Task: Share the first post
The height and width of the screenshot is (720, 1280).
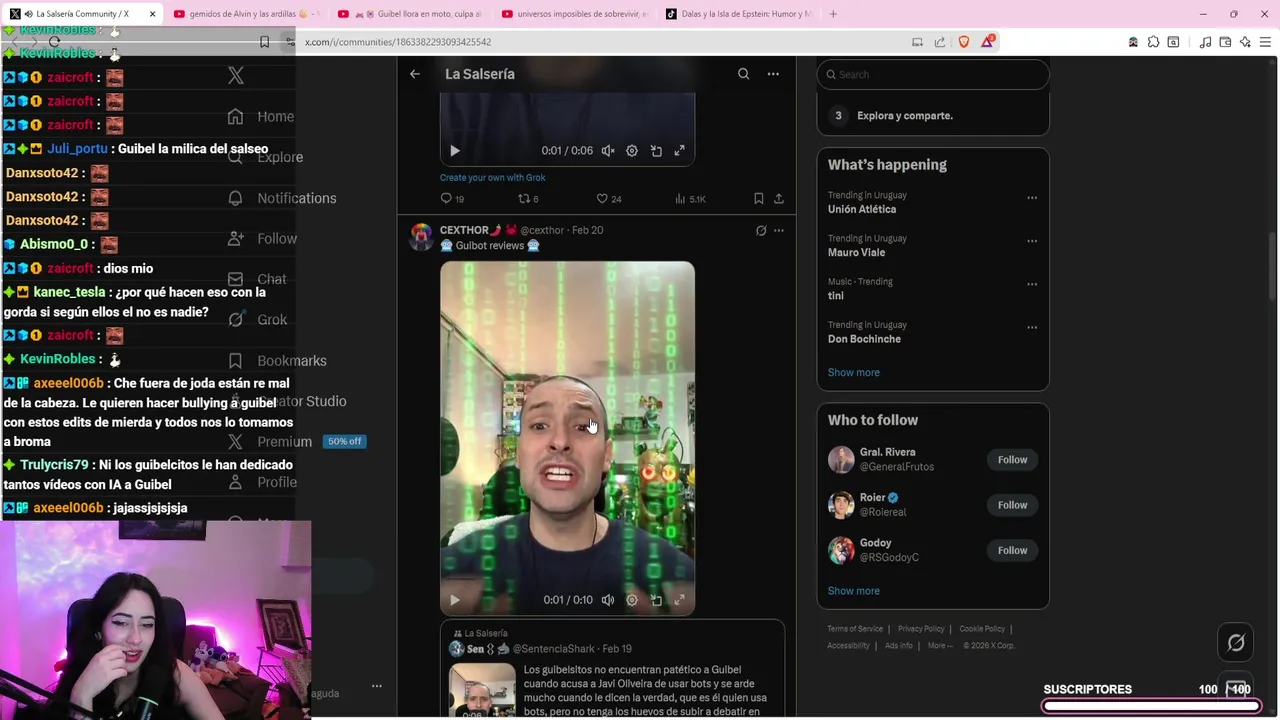Action: [779, 199]
